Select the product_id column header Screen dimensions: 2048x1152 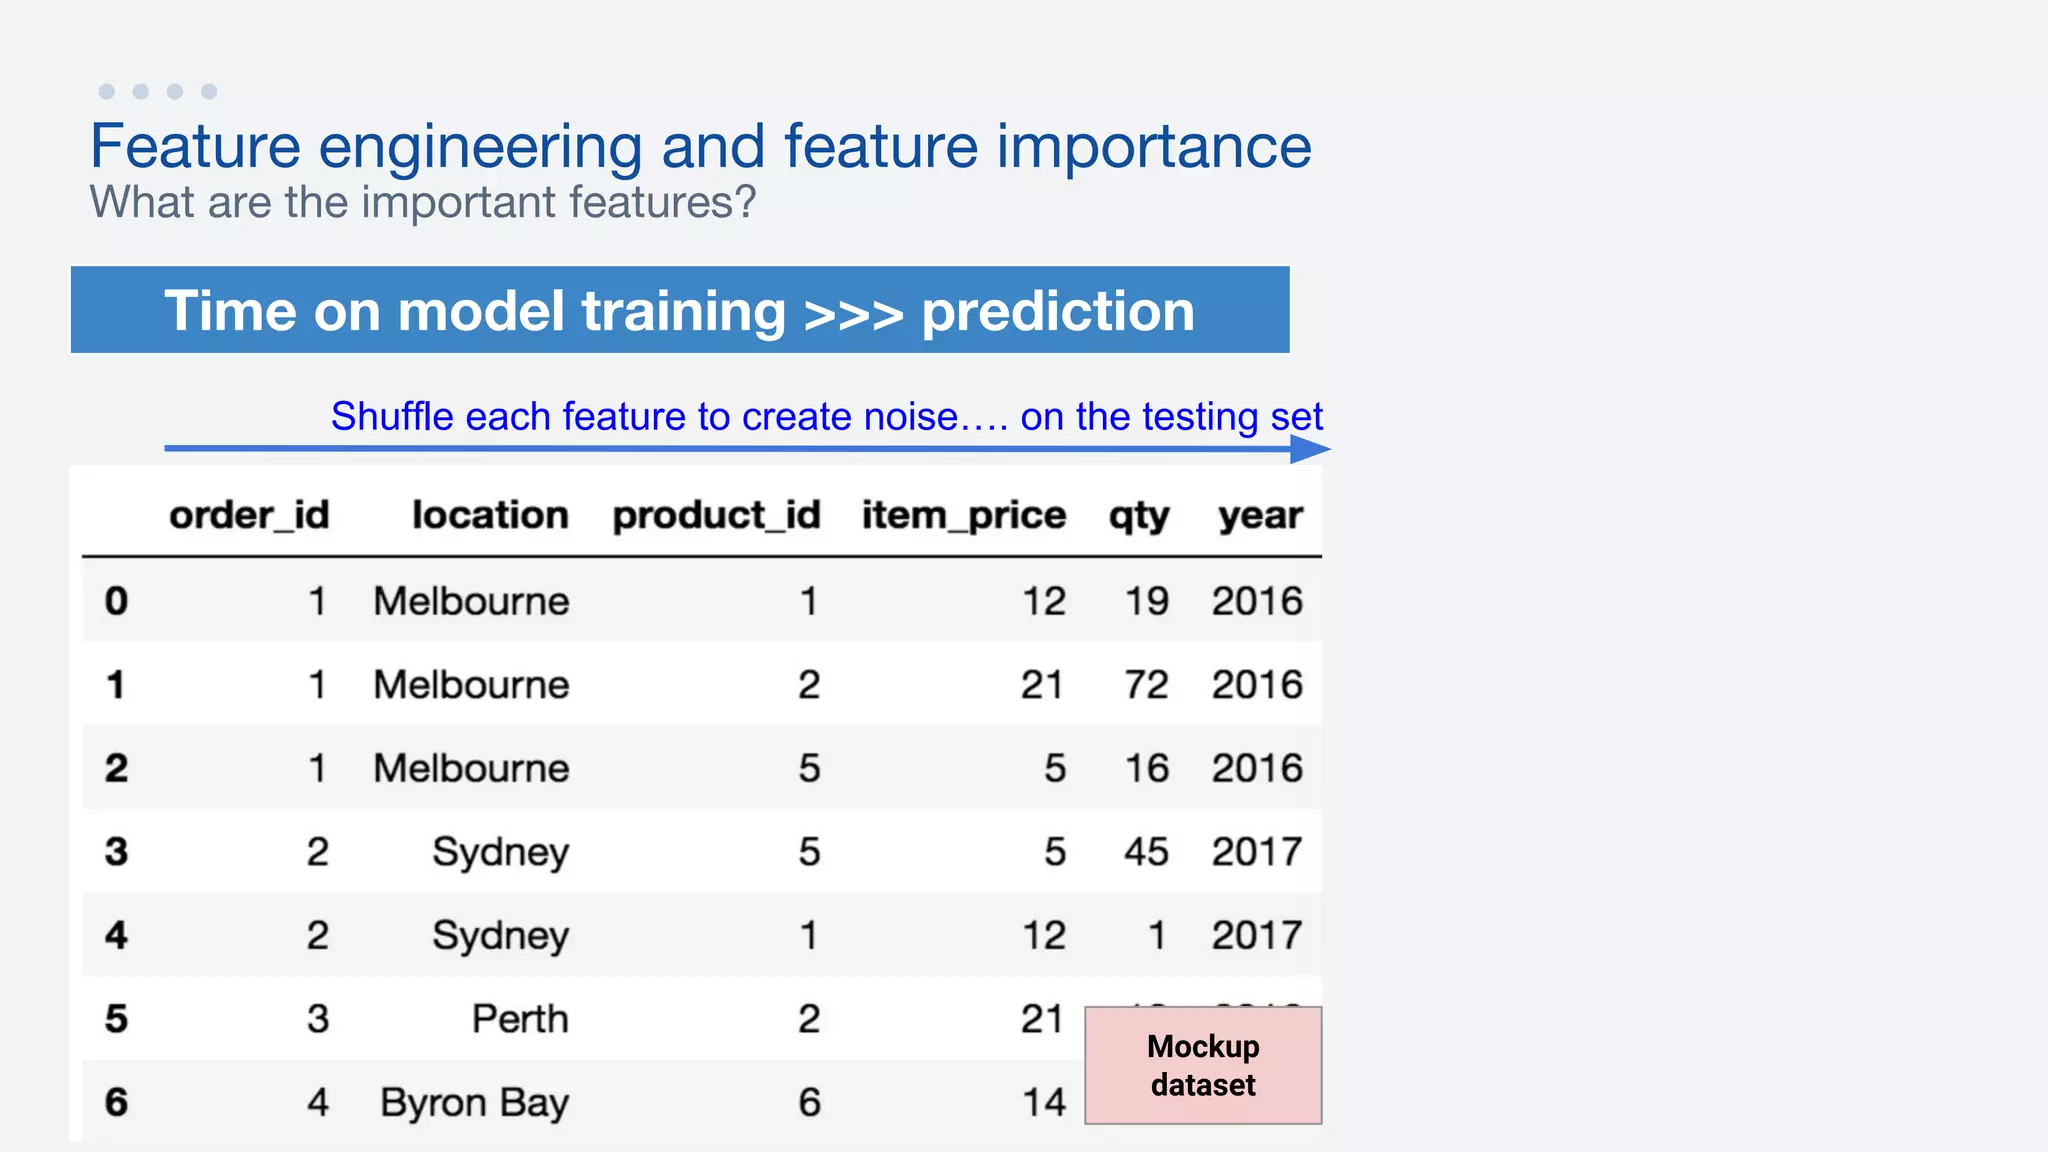point(716,516)
